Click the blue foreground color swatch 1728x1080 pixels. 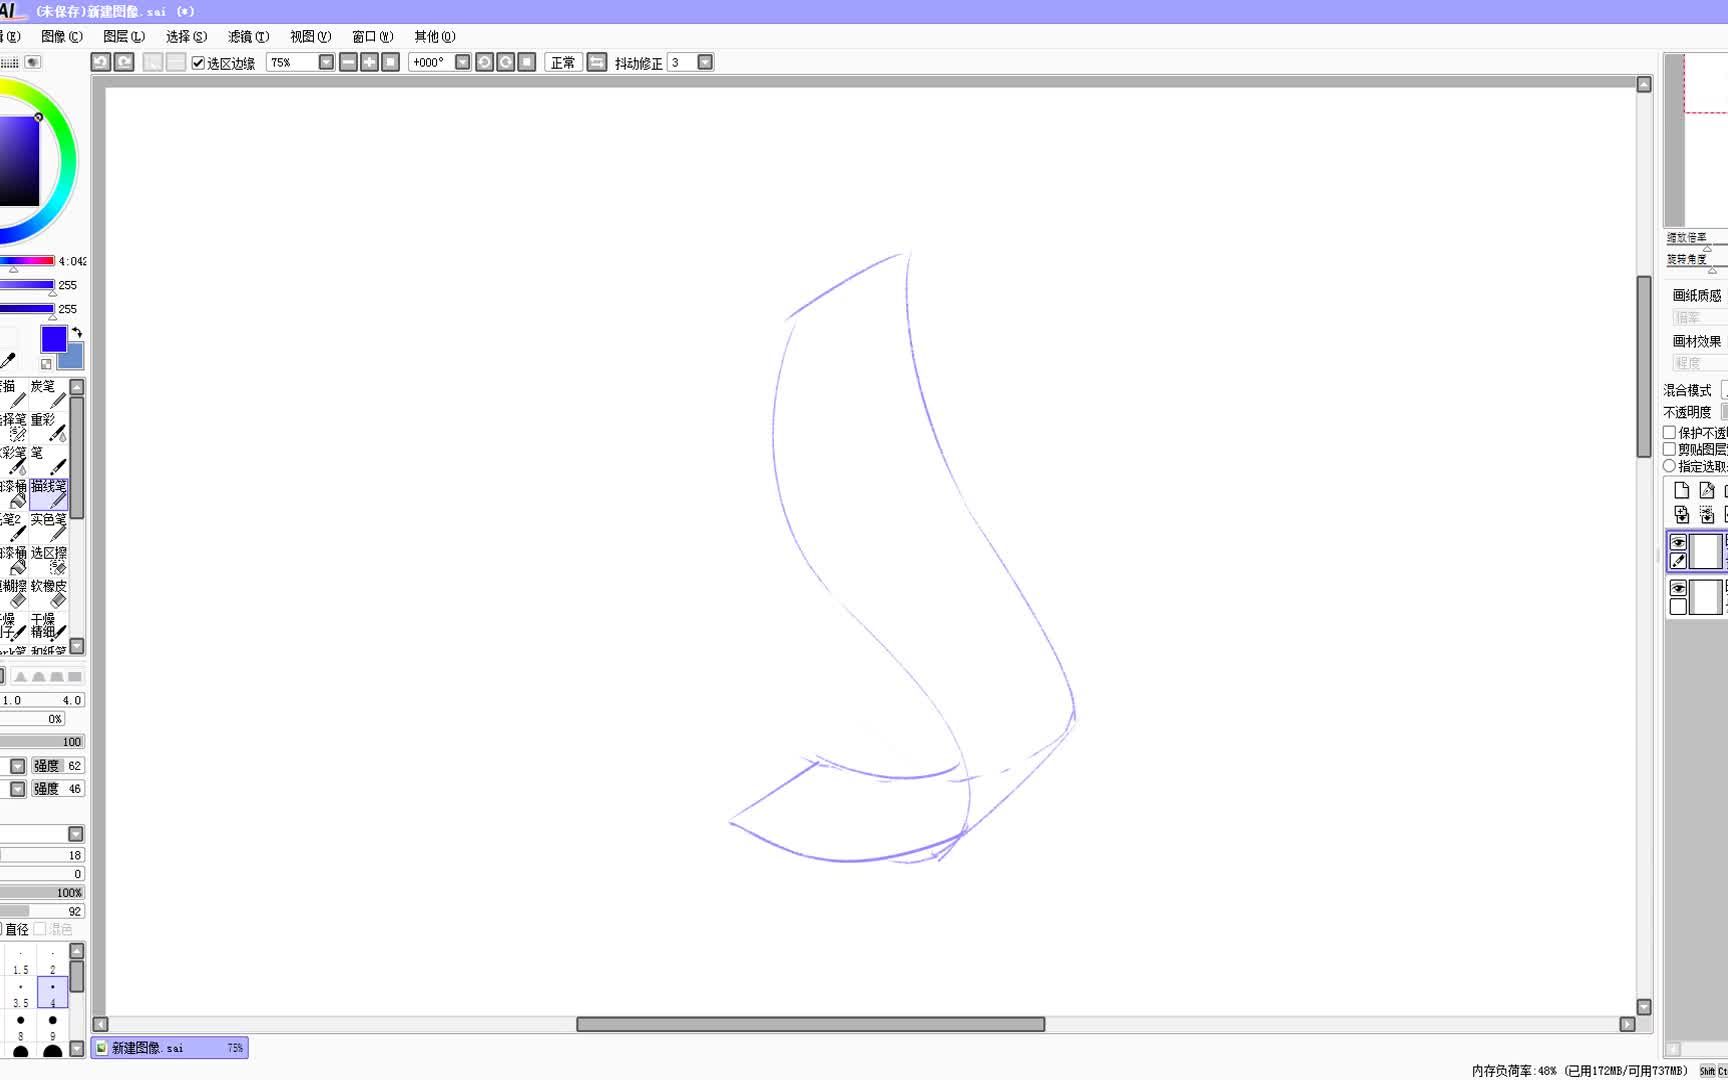point(53,339)
